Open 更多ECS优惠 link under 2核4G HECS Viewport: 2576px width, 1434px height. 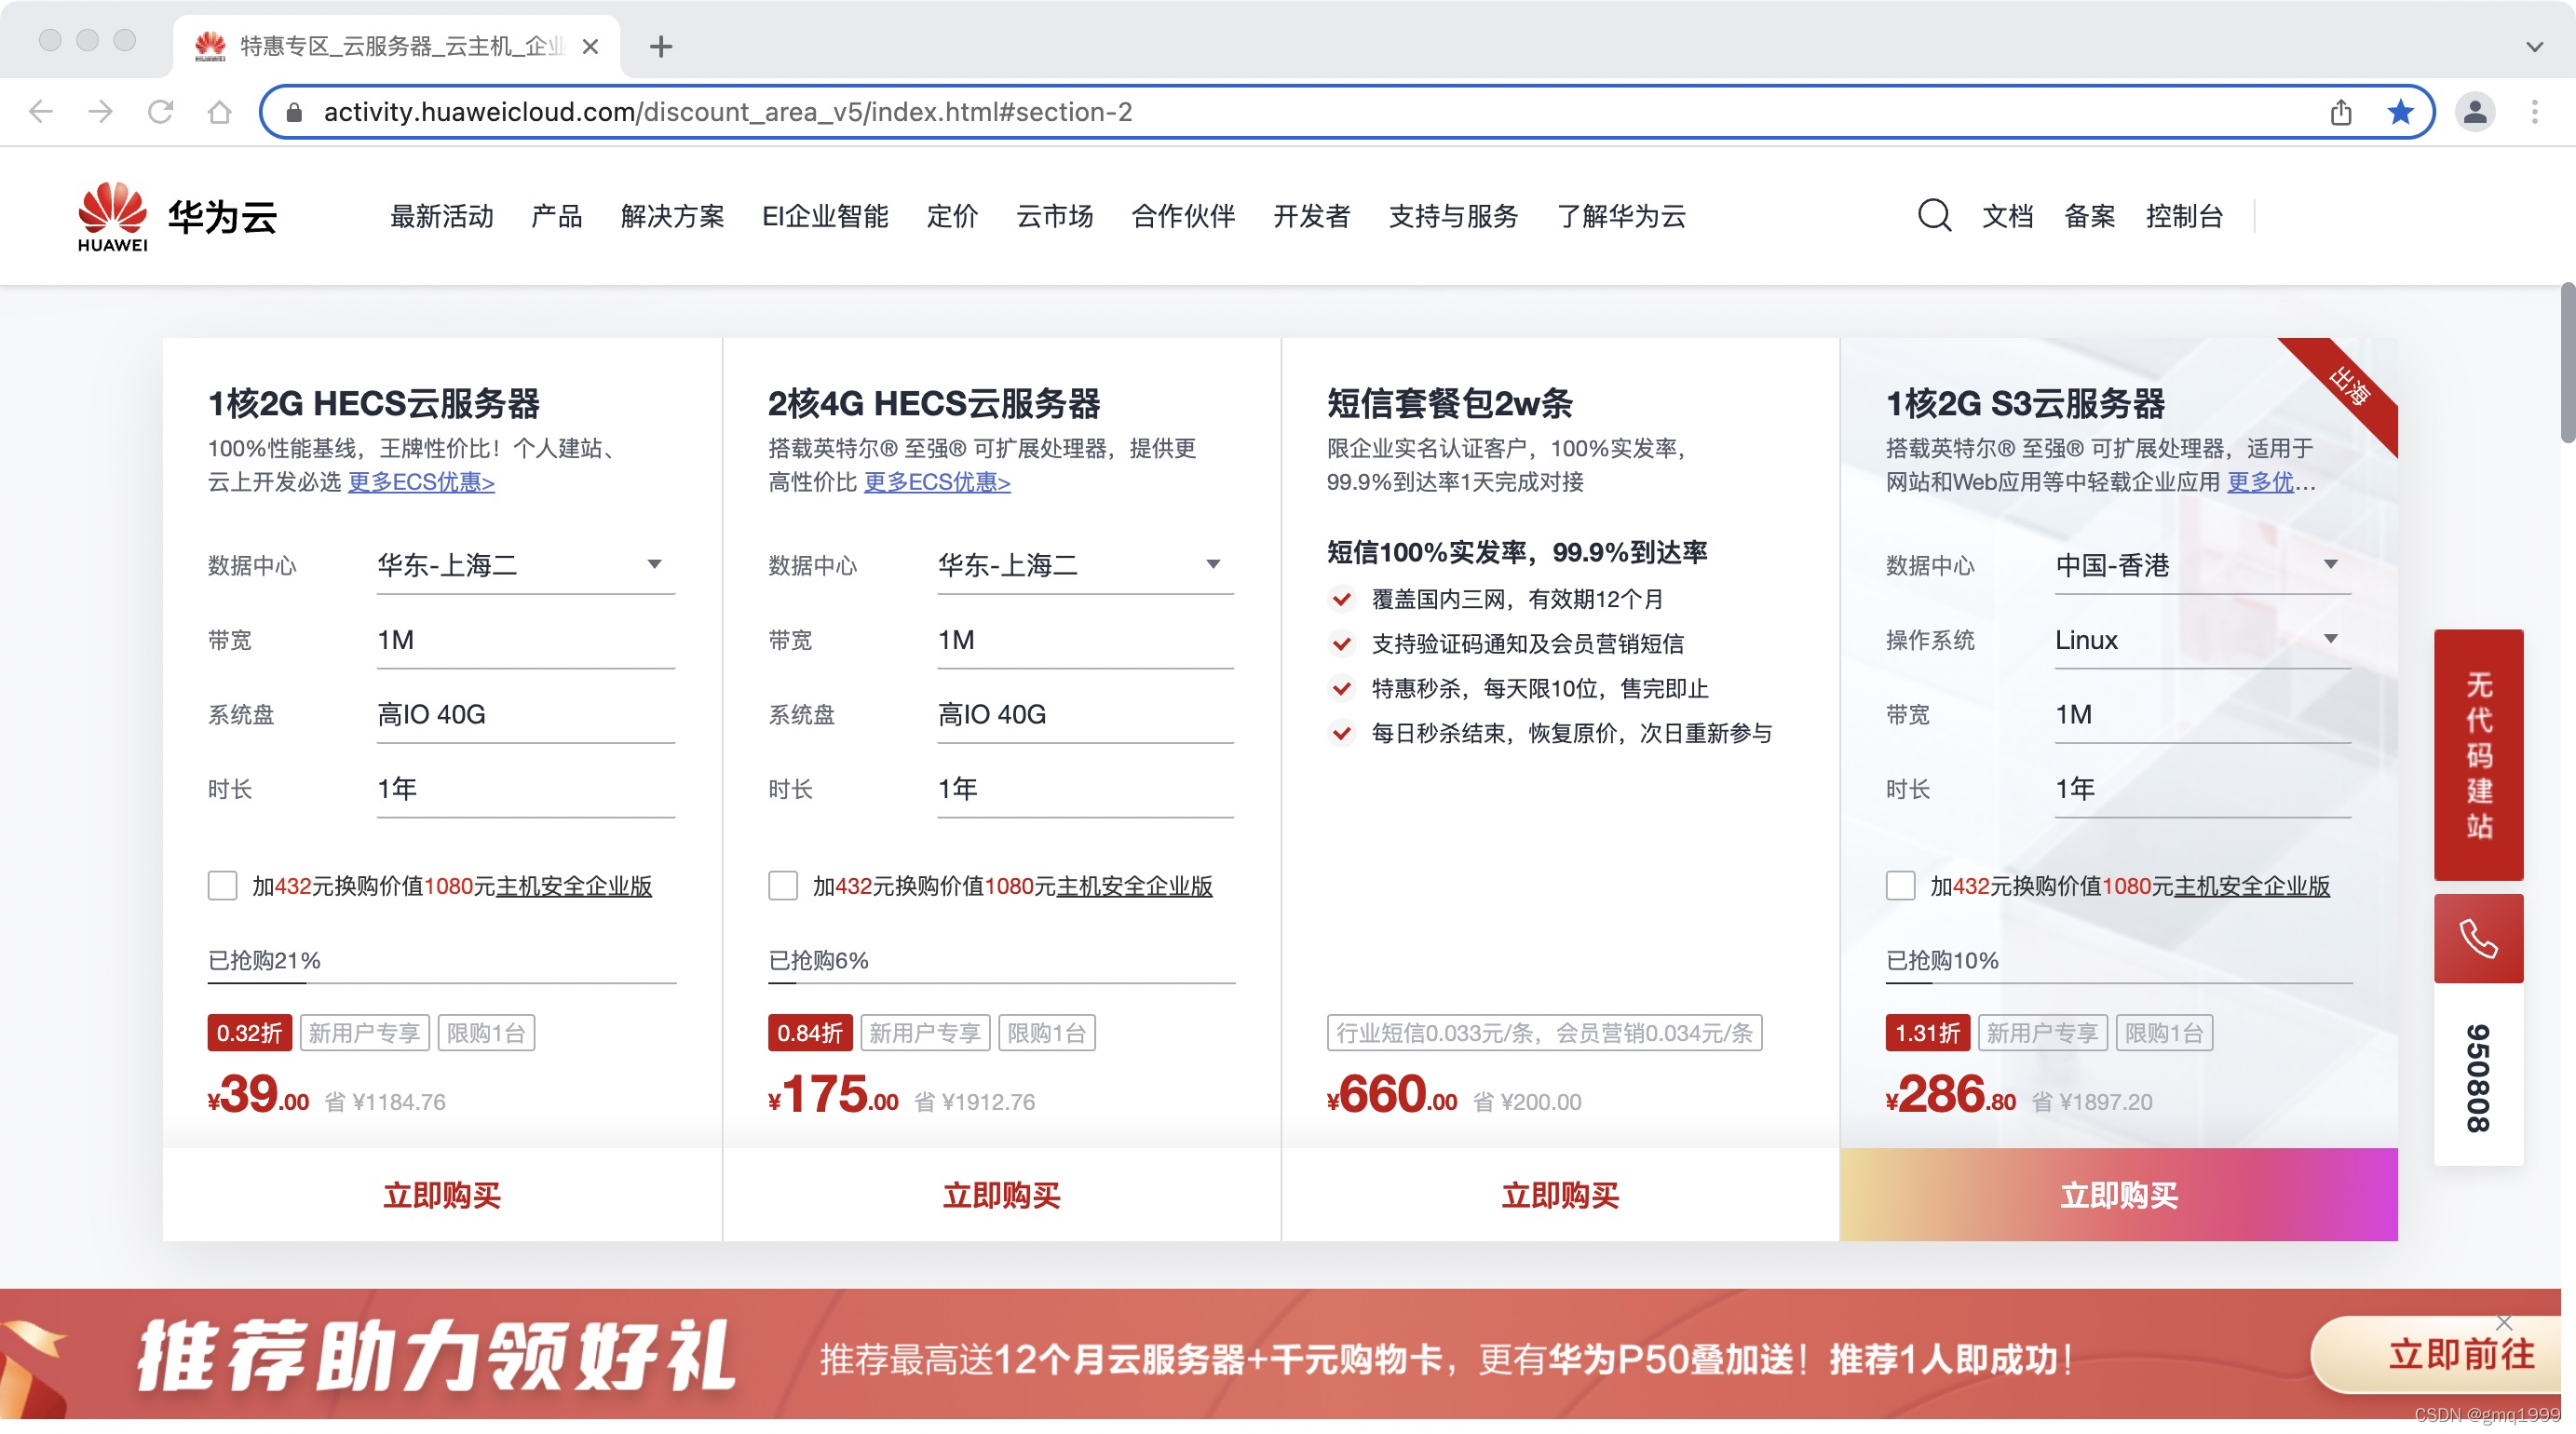point(937,482)
